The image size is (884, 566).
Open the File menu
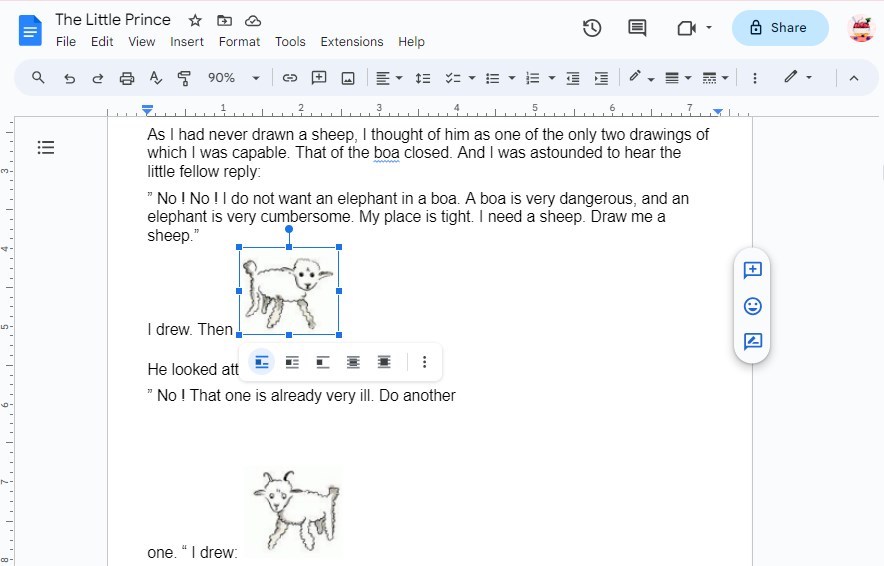pos(66,42)
